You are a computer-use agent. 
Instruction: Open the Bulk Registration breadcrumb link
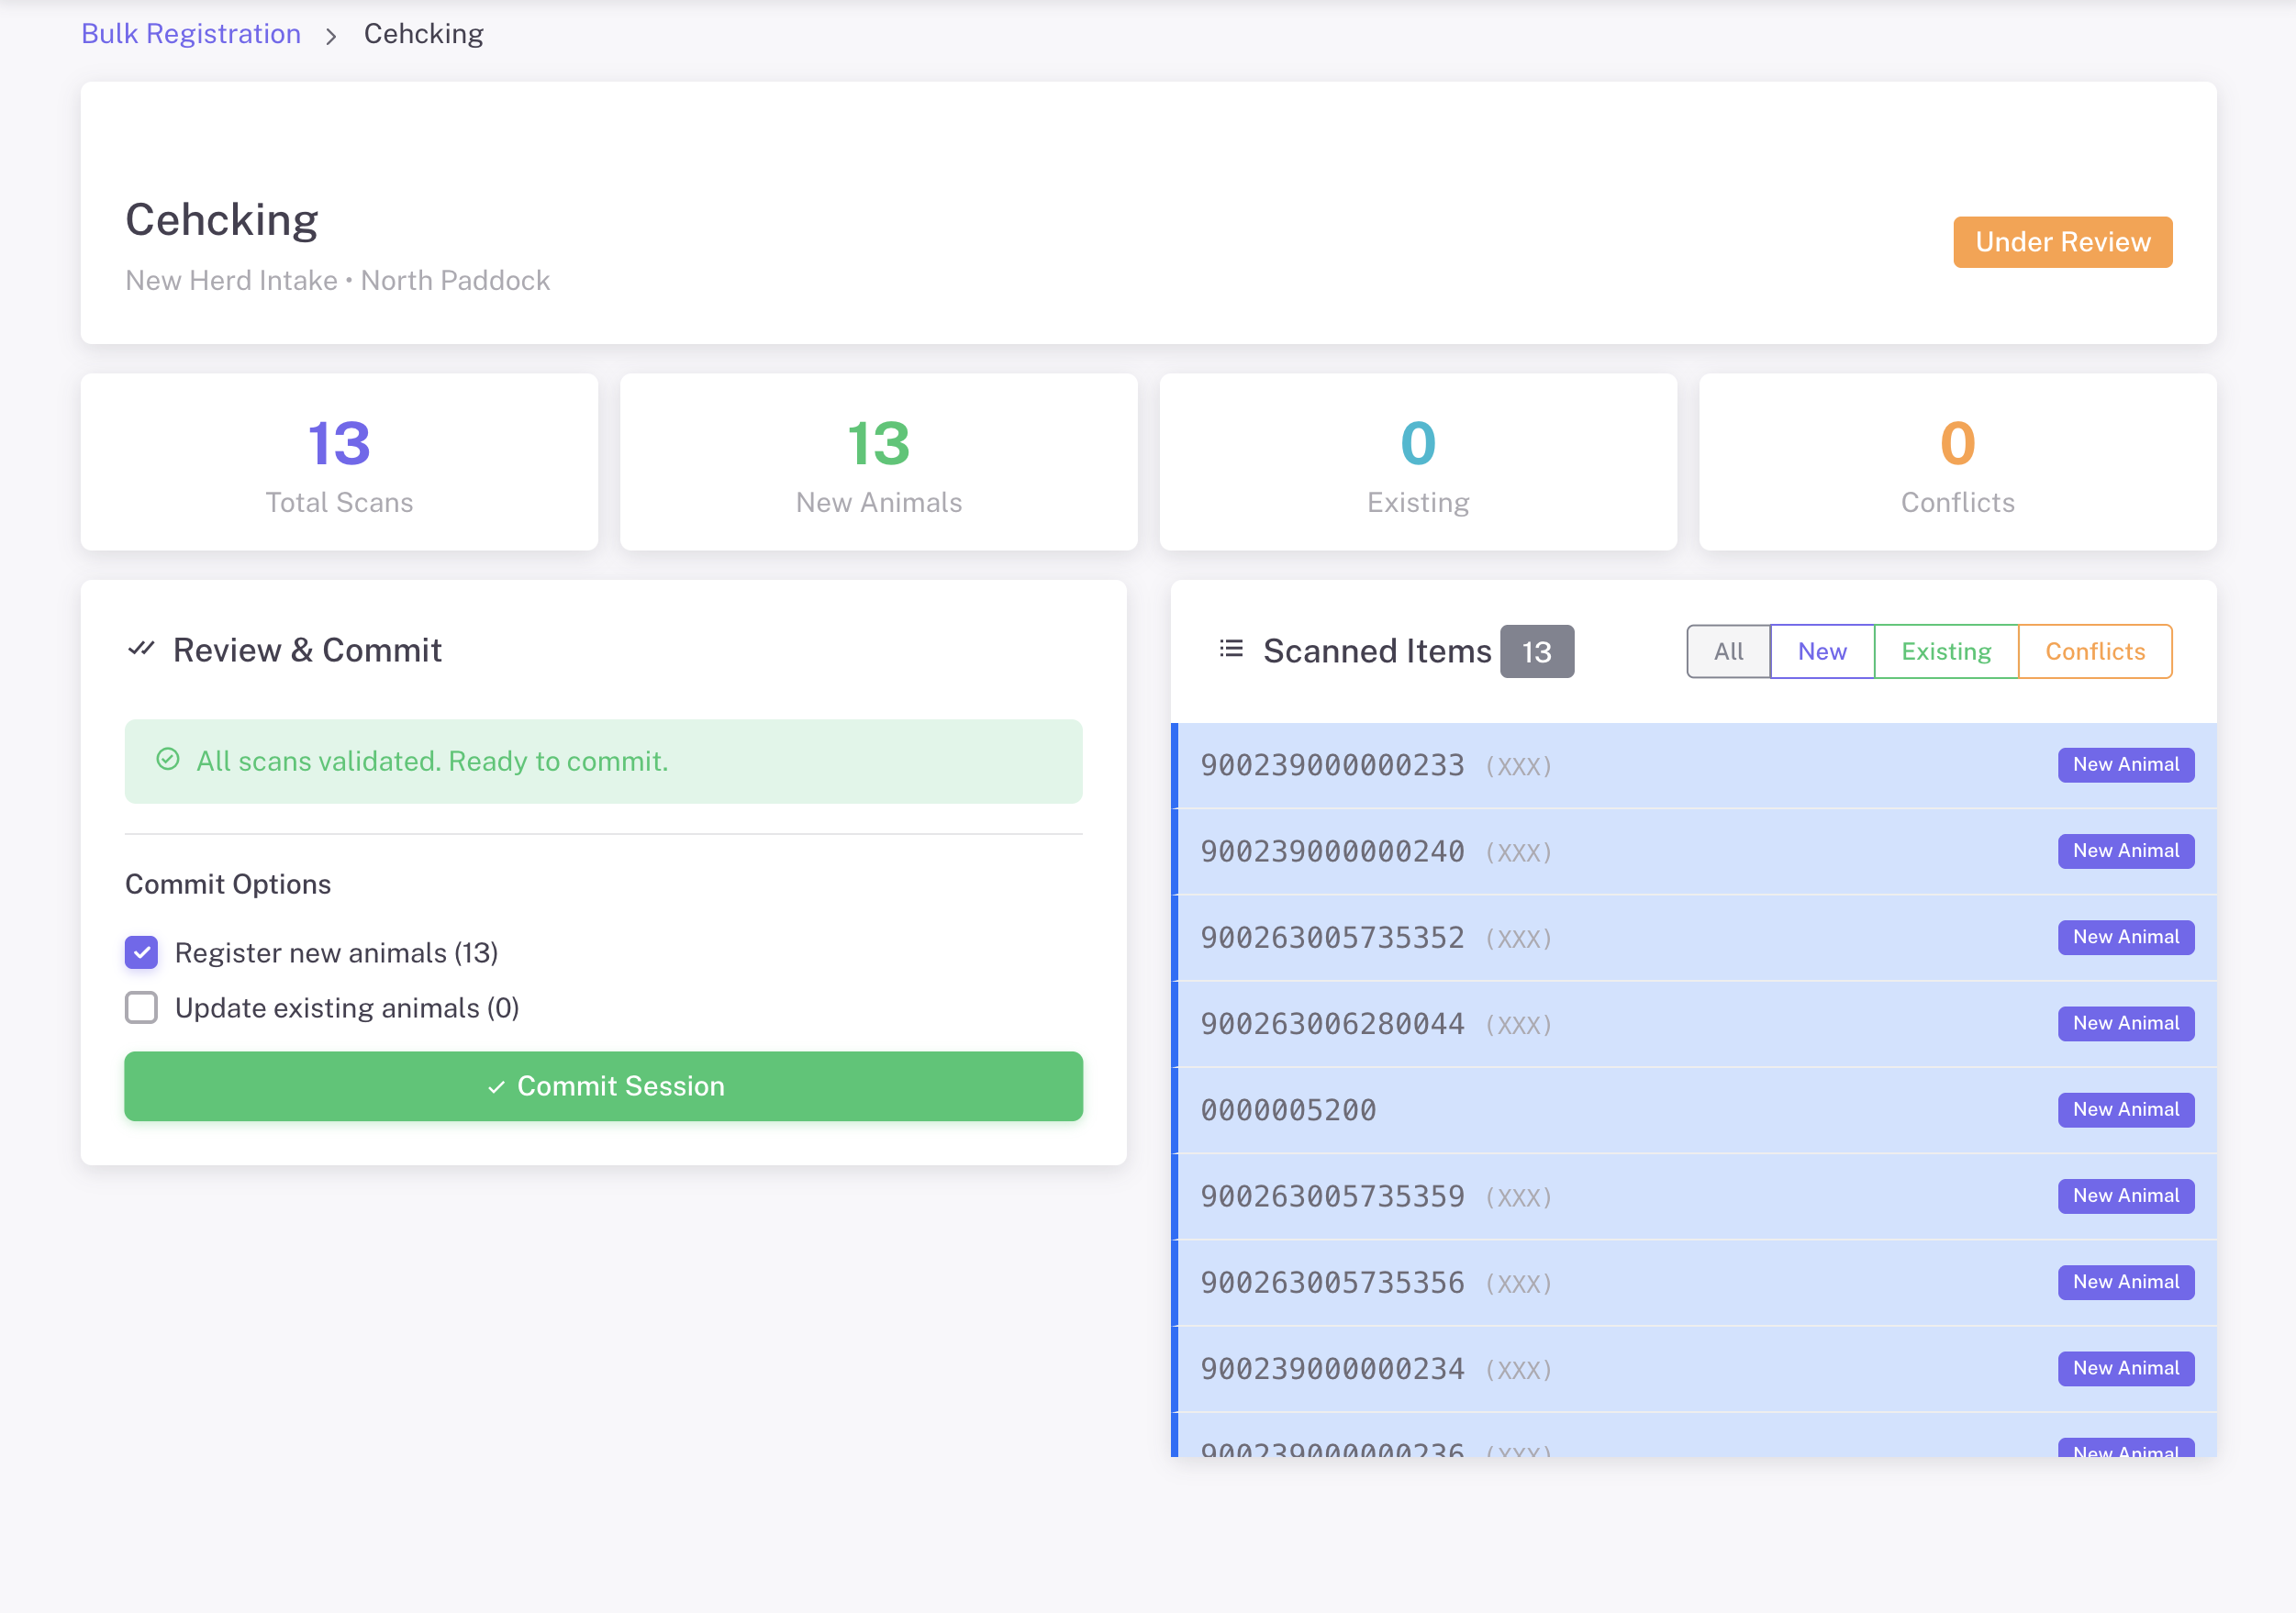click(x=191, y=33)
